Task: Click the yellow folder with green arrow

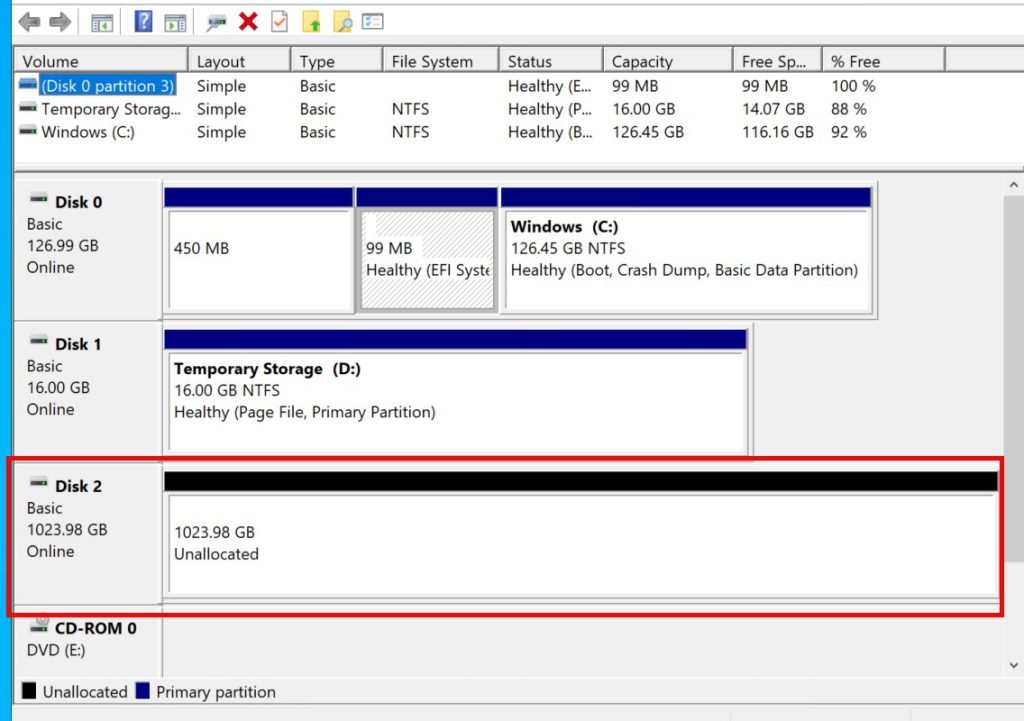Action: 312,22
